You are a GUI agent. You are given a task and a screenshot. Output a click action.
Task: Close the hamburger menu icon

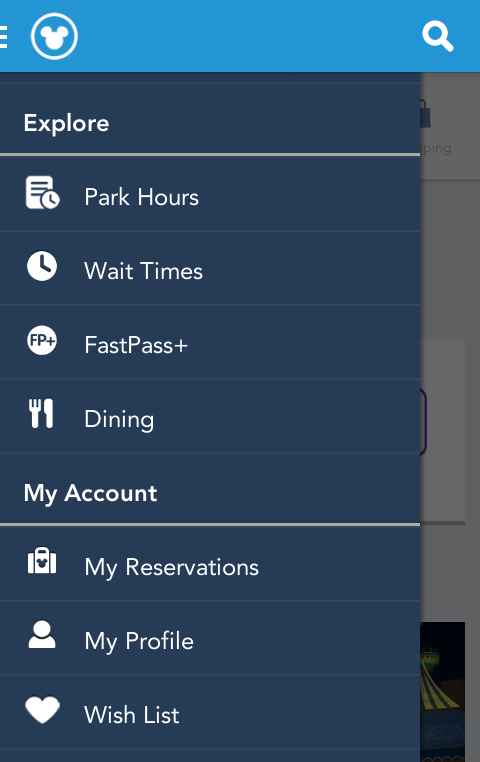3,37
